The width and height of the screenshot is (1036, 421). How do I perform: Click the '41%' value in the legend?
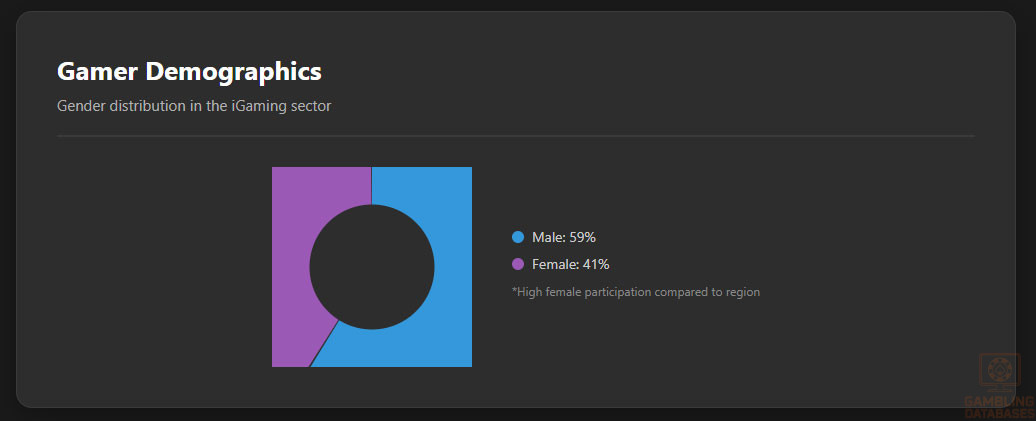click(x=595, y=264)
